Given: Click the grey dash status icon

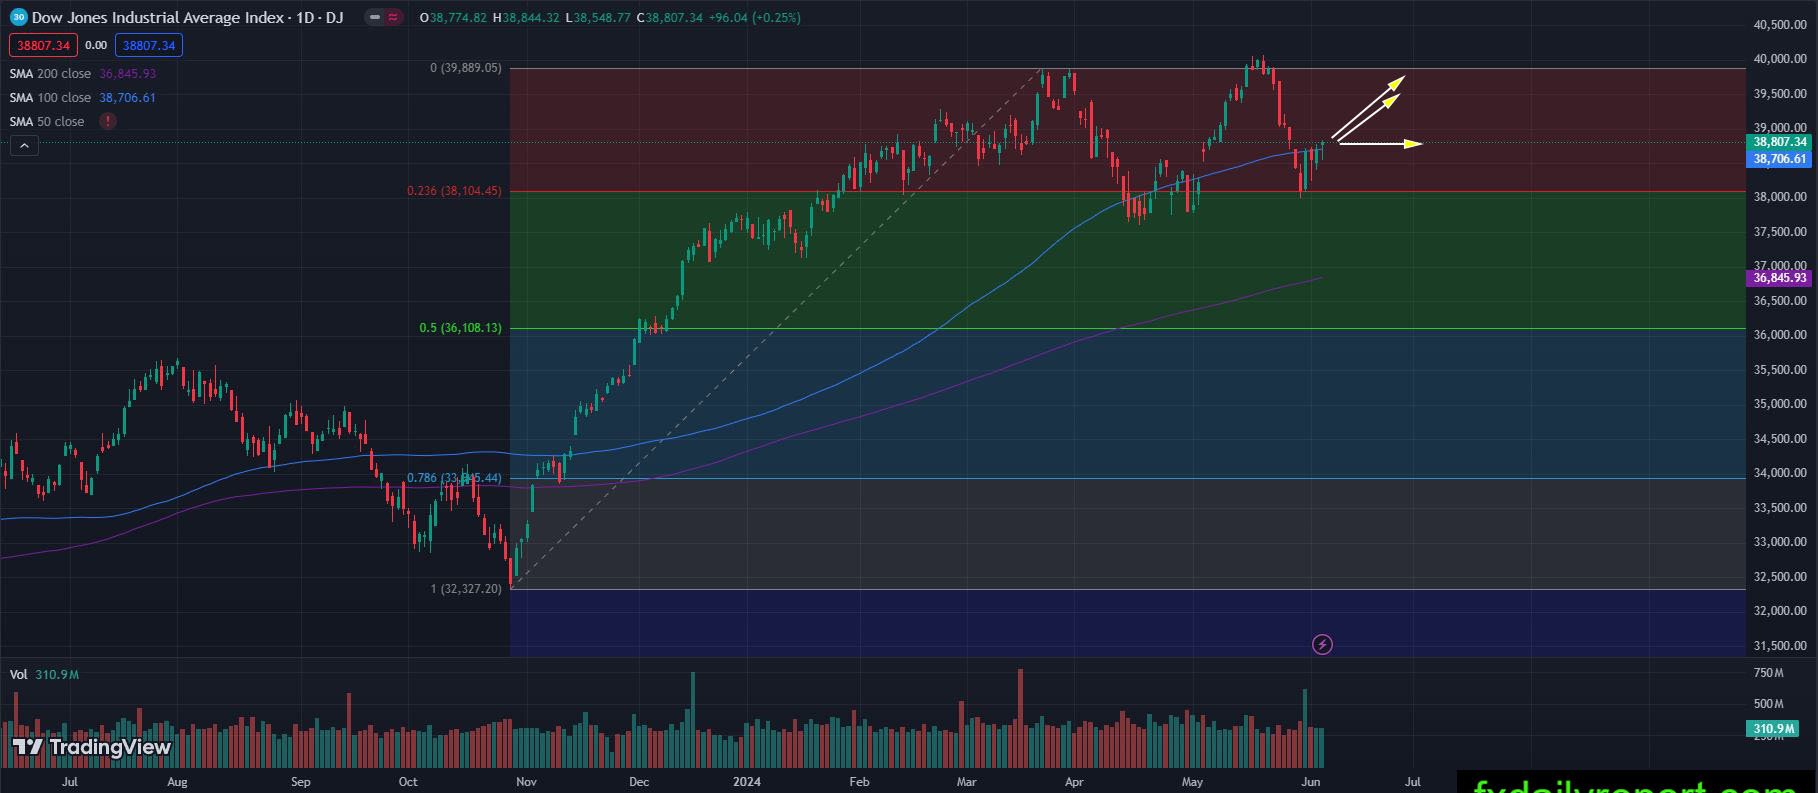Looking at the screenshot, I should pyautogui.click(x=374, y=17).
